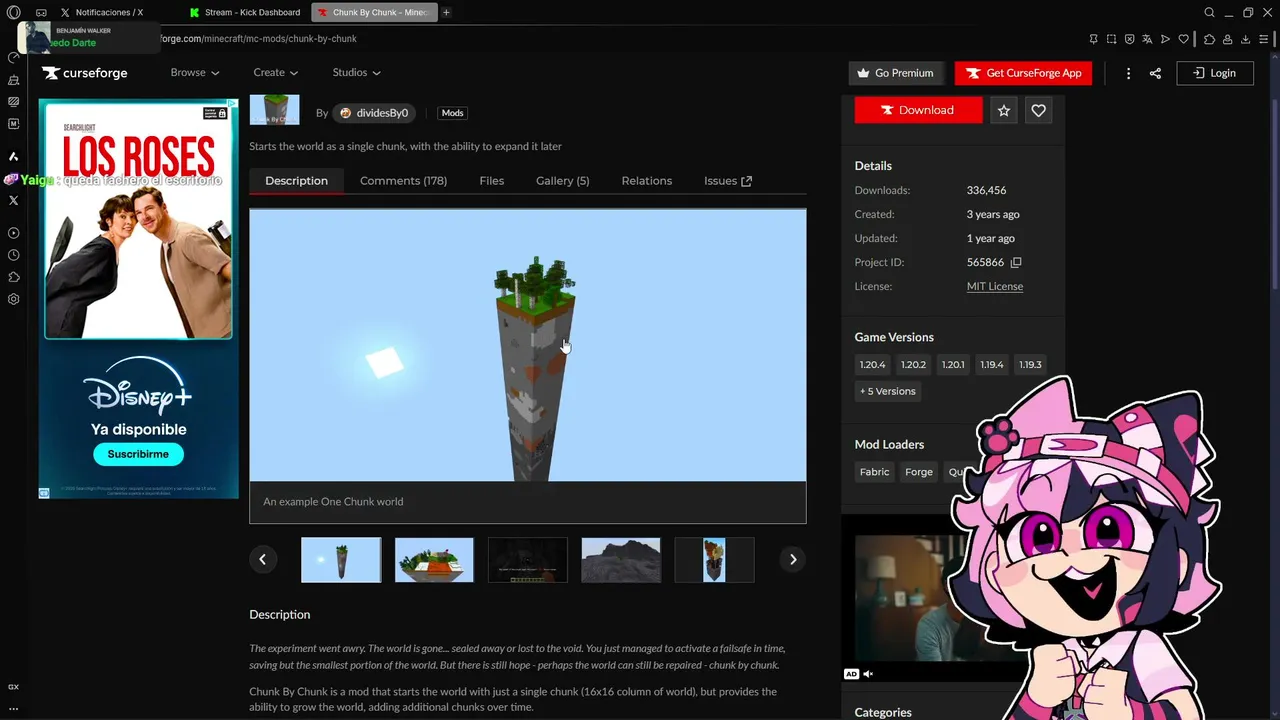Open sidebar extensions cube icon
This screenshot has width=1280, height=720.
(13, 277)
